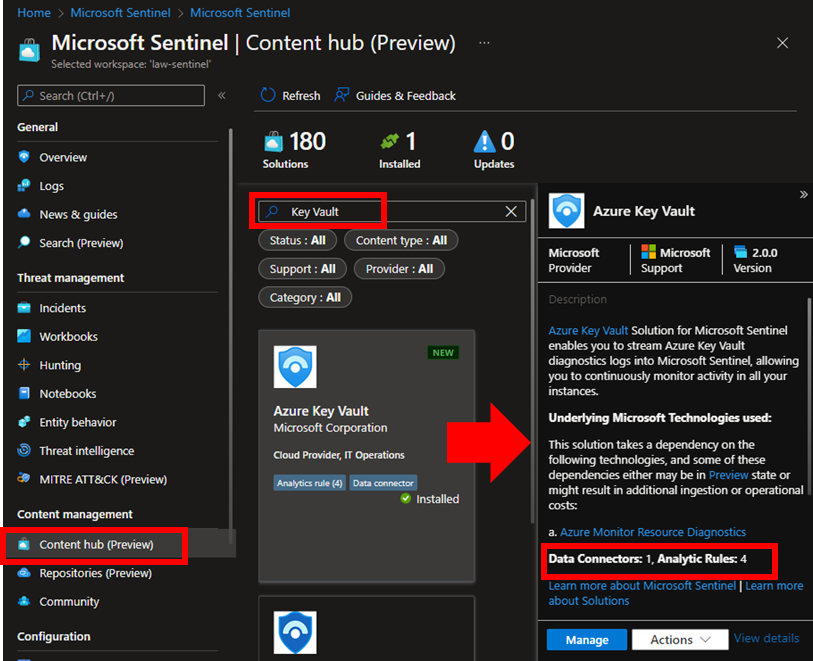The image size is (813, 661).
Task: Click the Notebooks icon in sidebar
Action: coord(24,393)
